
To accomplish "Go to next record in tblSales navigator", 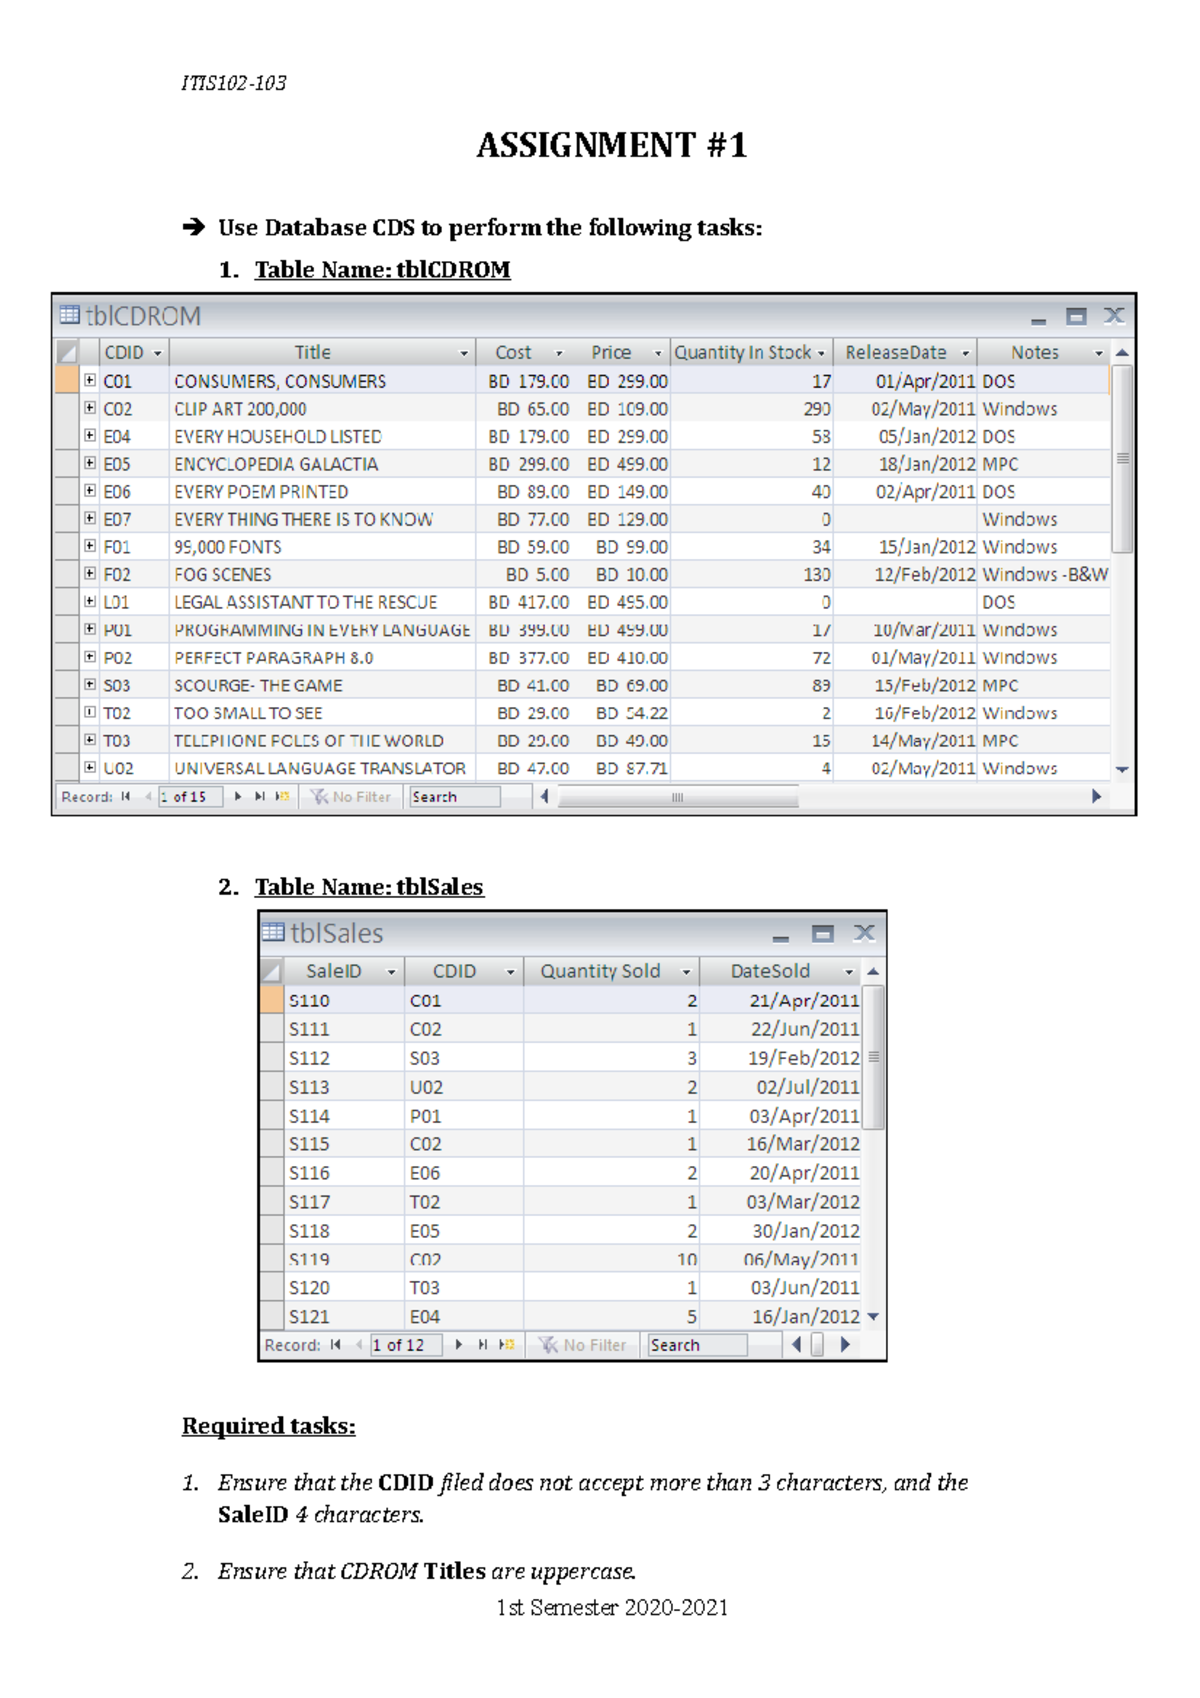I will [459, 1345].
